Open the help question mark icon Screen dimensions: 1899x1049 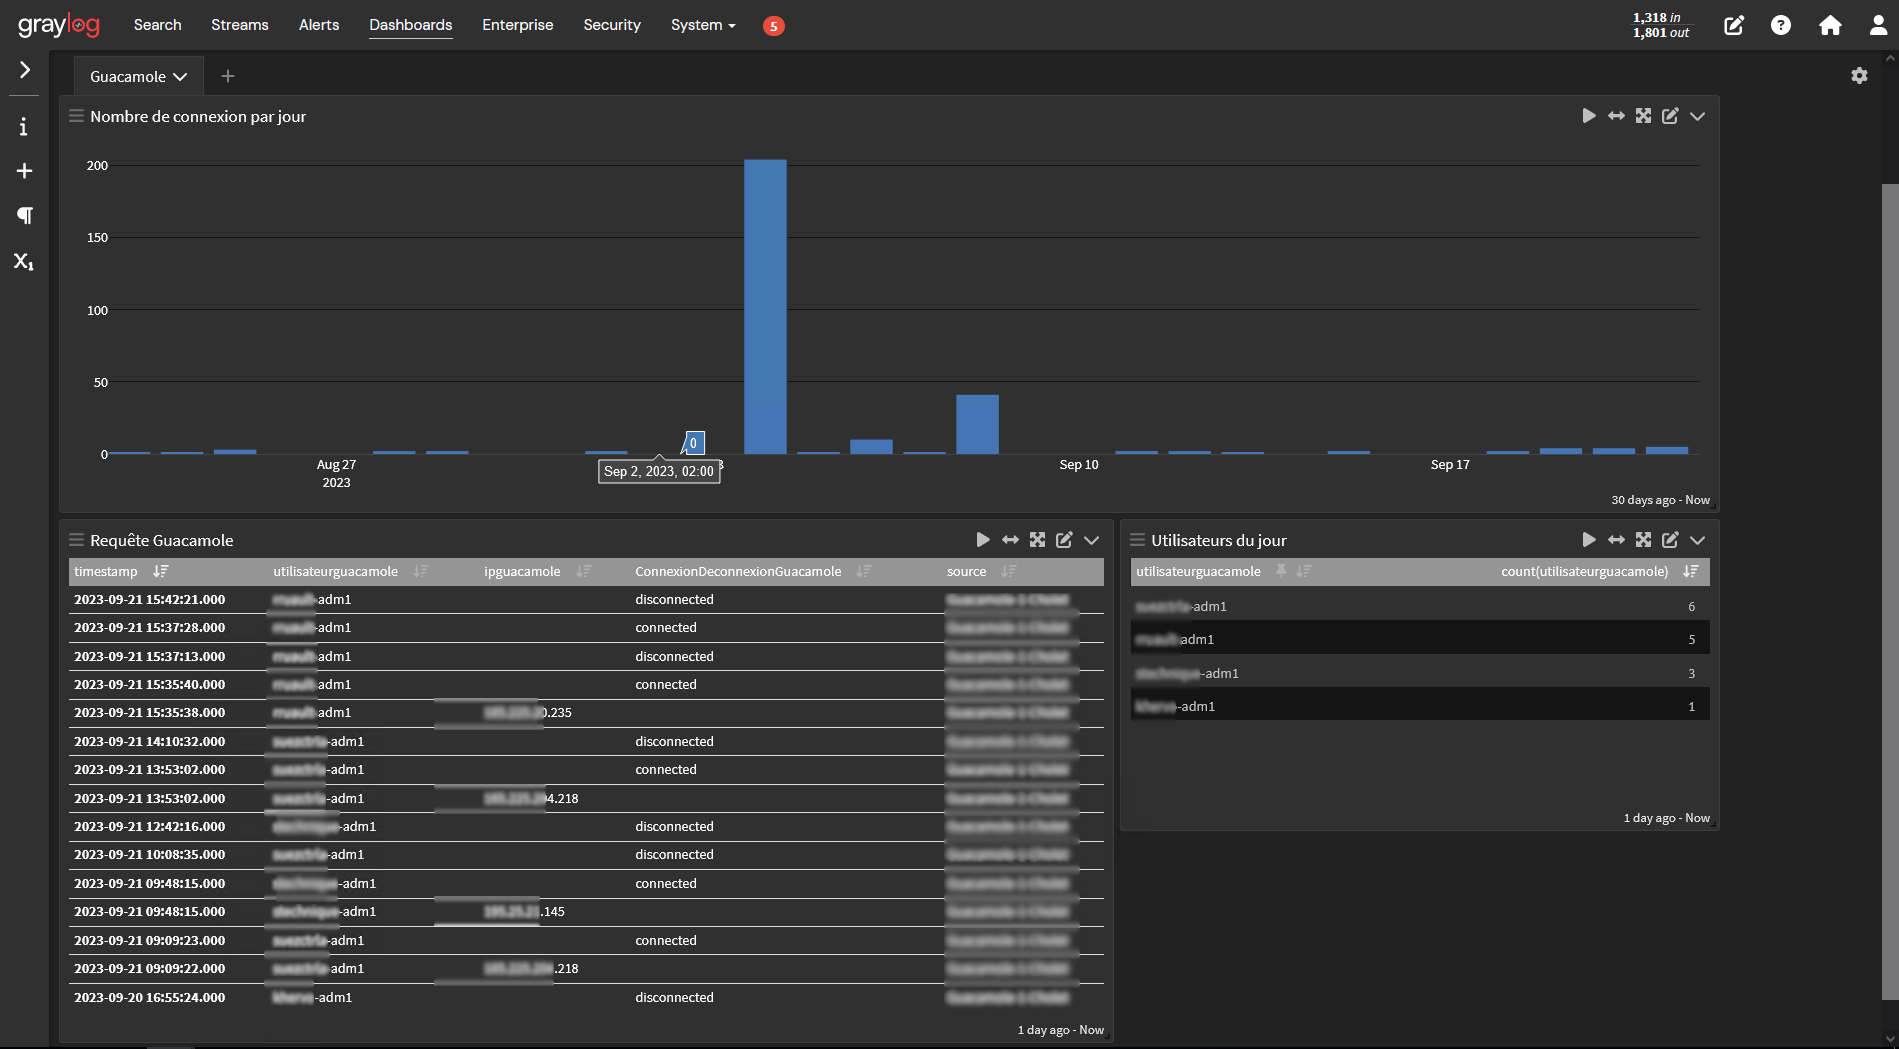point(1781,25)
